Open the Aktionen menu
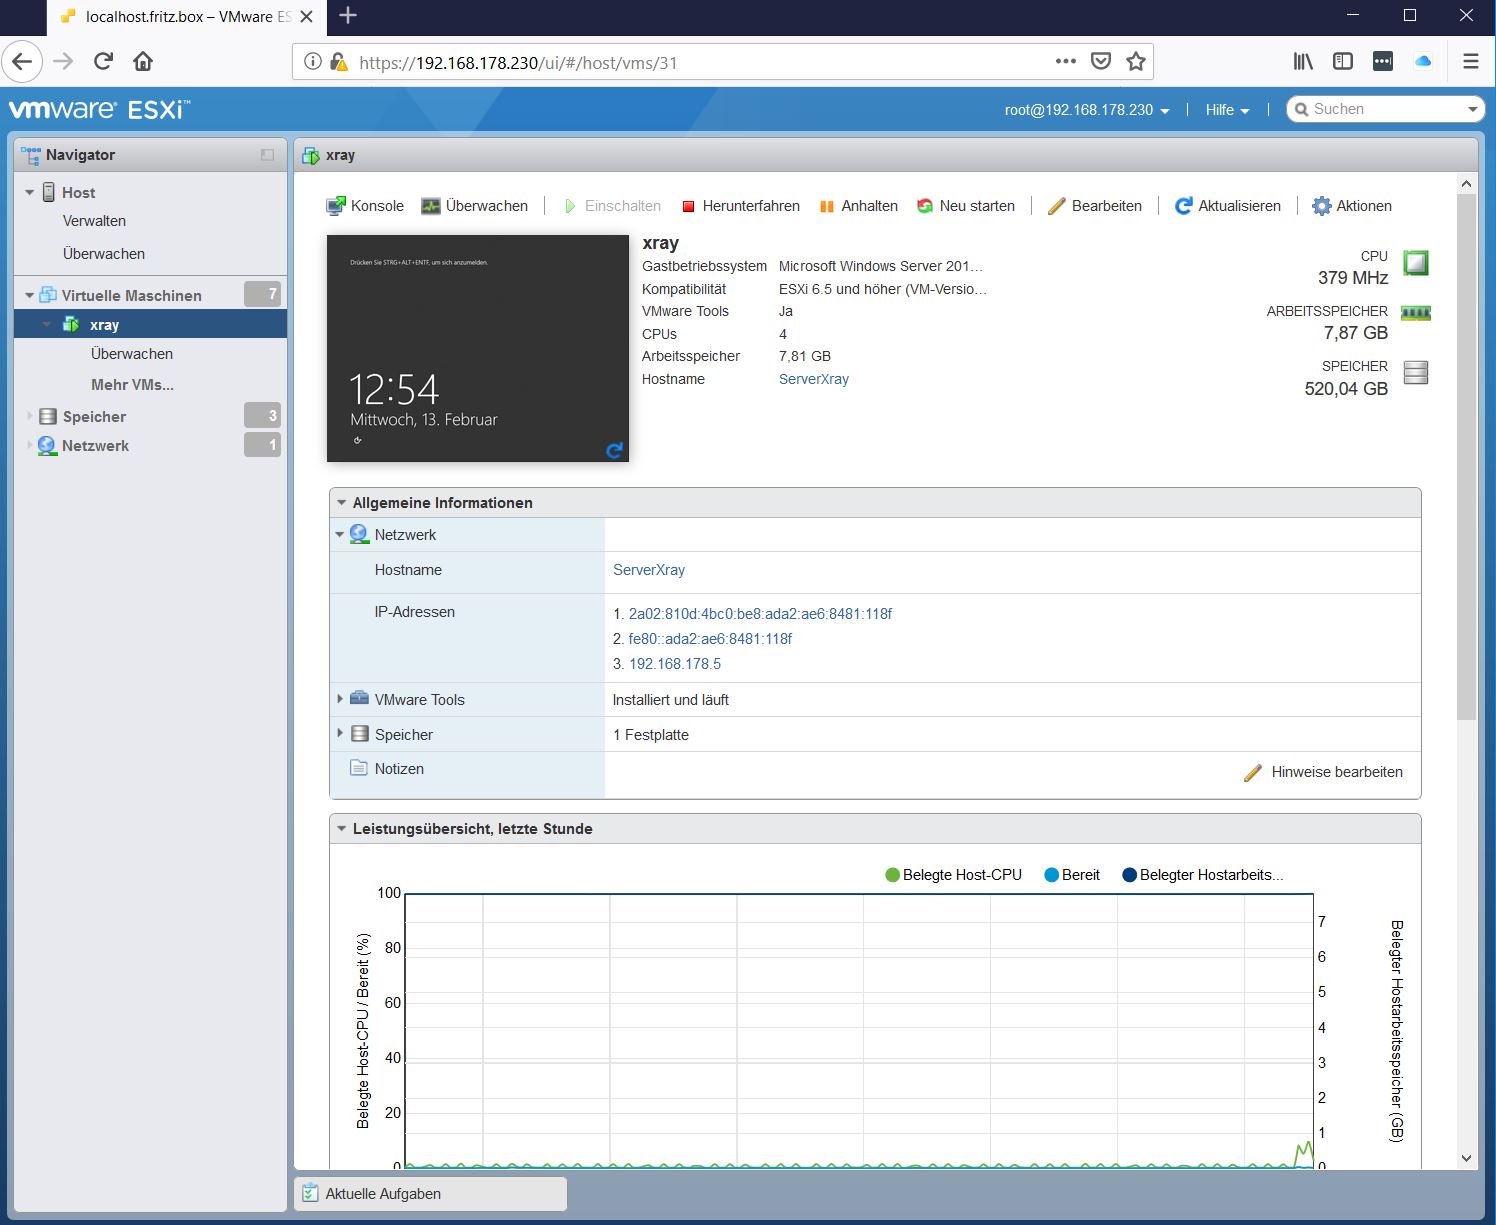 [1352, 206]
